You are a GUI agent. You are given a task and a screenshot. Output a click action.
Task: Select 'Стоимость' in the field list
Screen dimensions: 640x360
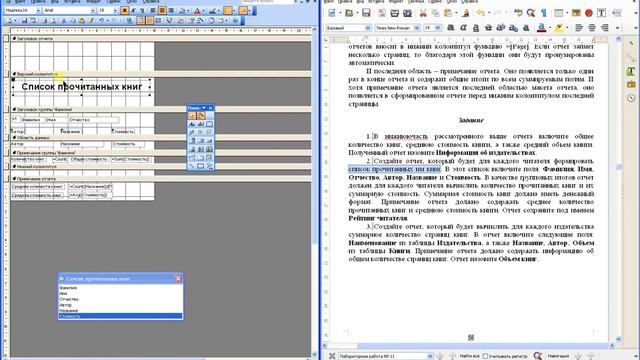click(x=120, y=316)
